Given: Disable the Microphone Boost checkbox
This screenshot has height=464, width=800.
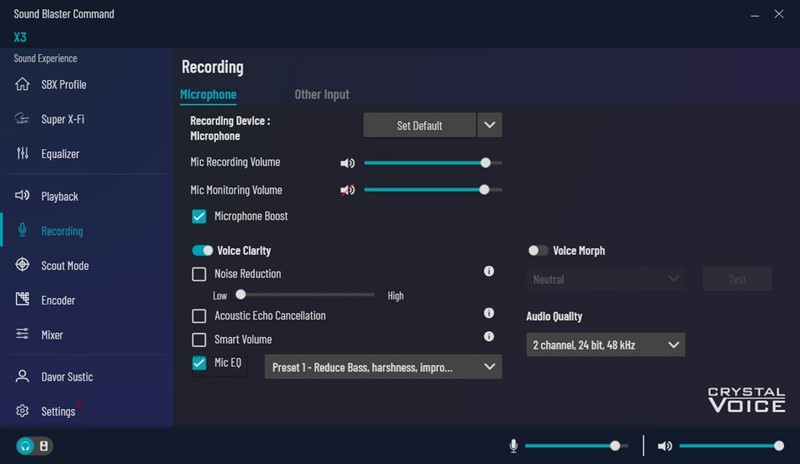Looking at the screenshot, I should click(199, 216).
